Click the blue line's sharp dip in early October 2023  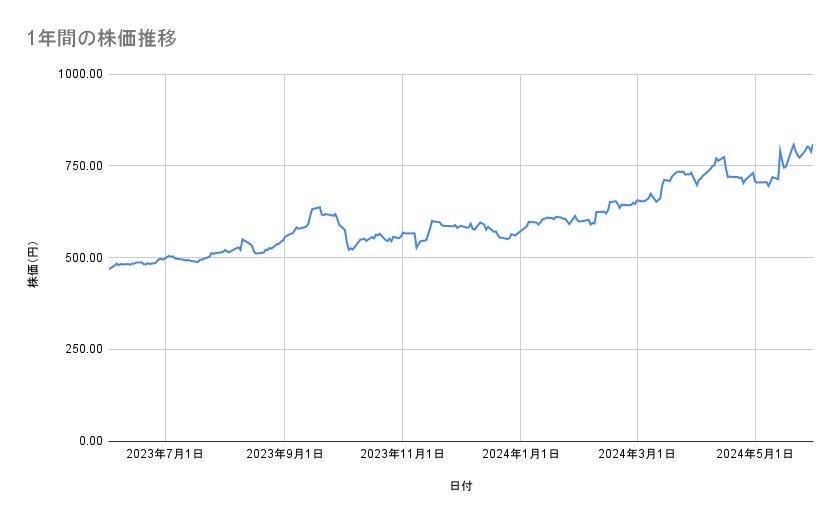349,249
